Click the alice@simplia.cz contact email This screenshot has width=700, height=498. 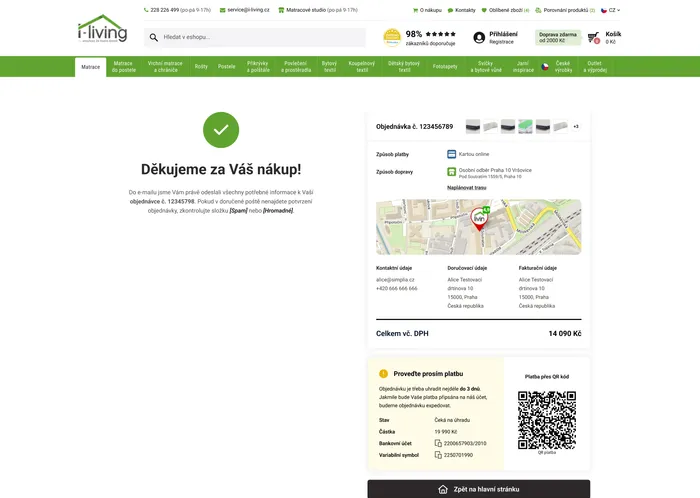coord(395,280)
